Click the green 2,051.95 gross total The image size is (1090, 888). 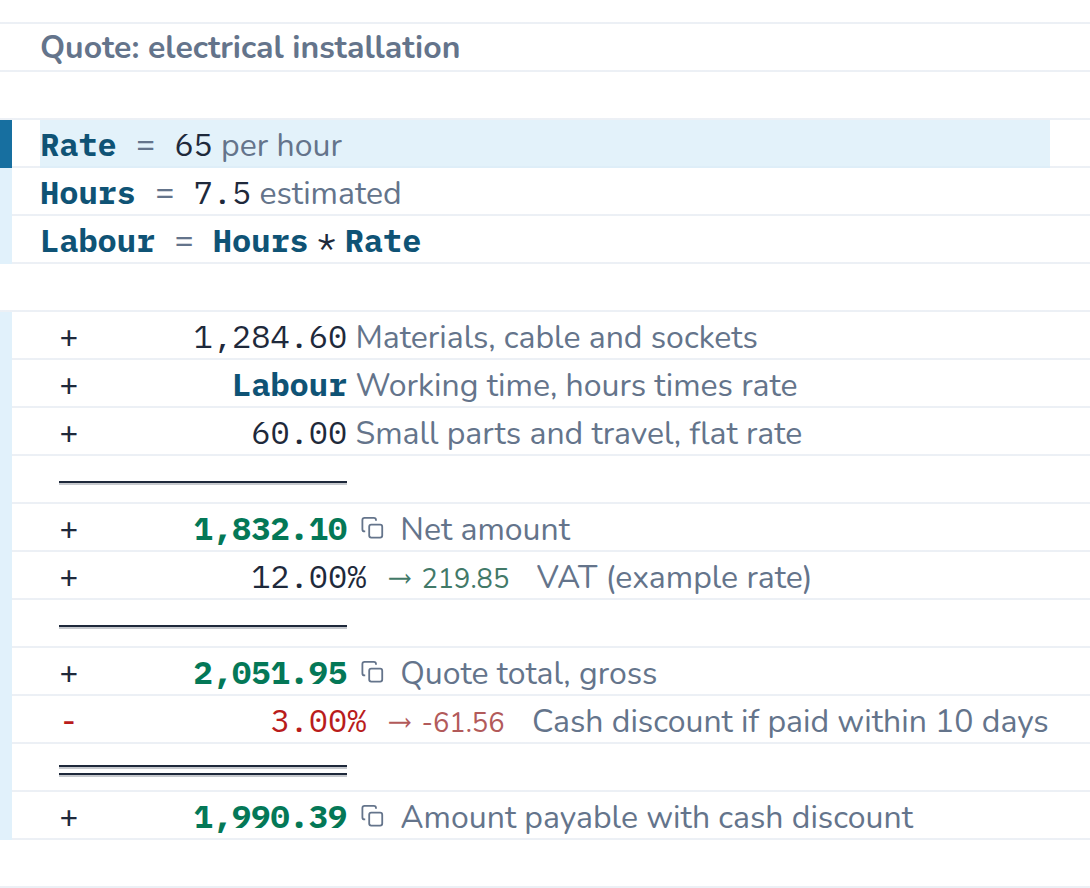click(270, 674)
